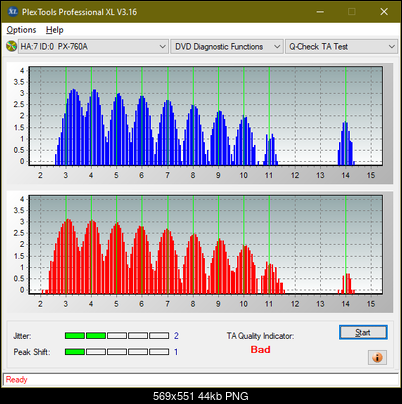Open the Help menu

click(55, 30)
